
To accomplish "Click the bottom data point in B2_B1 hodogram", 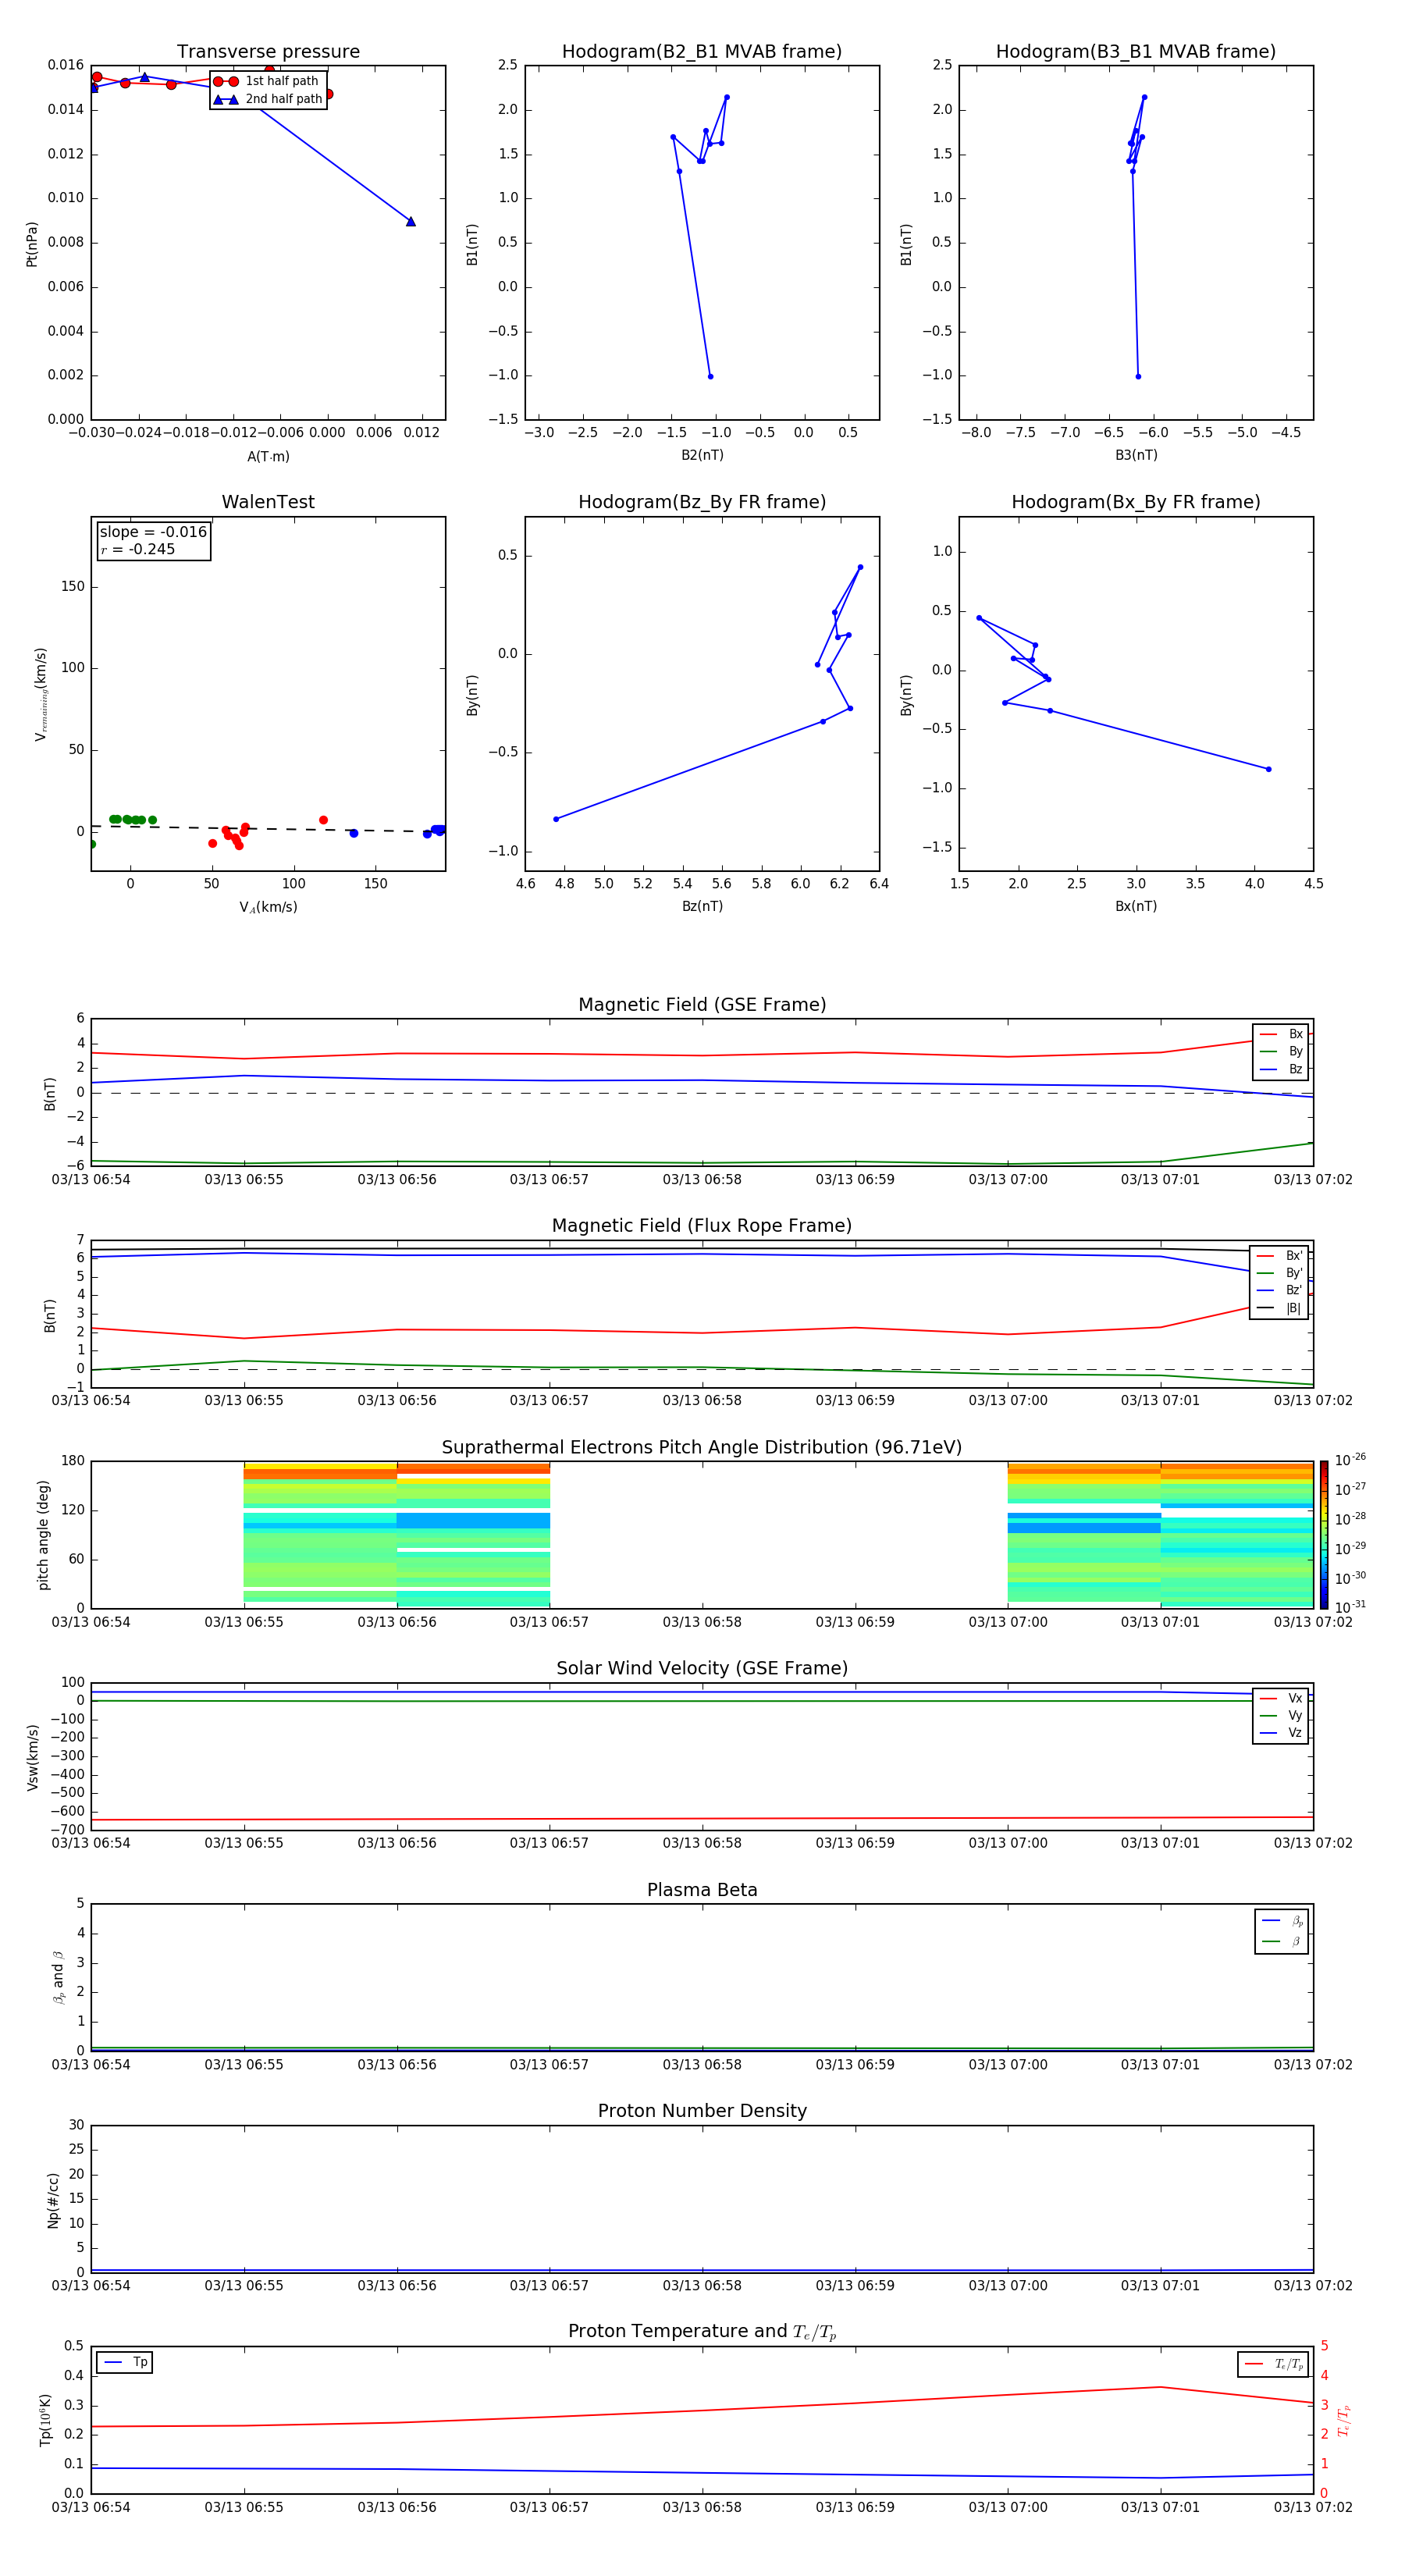I will pyautogui.click(x=711, y=377).
